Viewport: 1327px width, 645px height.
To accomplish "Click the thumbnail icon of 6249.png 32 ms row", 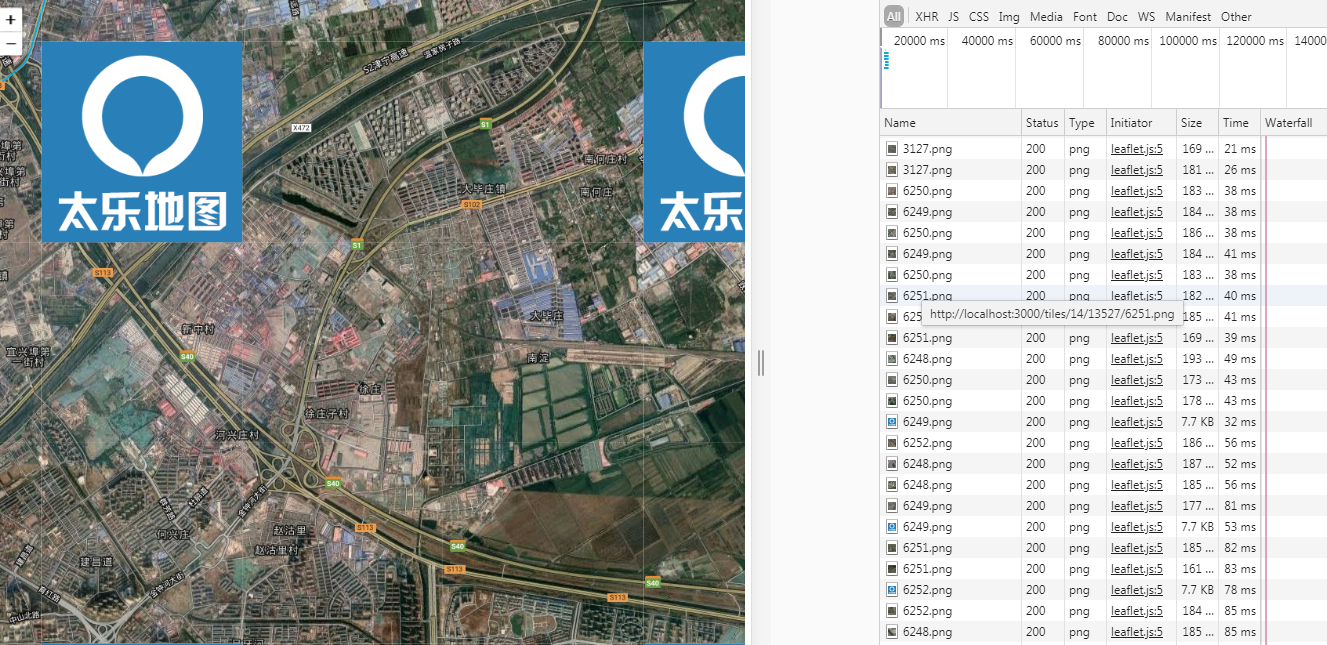I will (x=892, y=422).
